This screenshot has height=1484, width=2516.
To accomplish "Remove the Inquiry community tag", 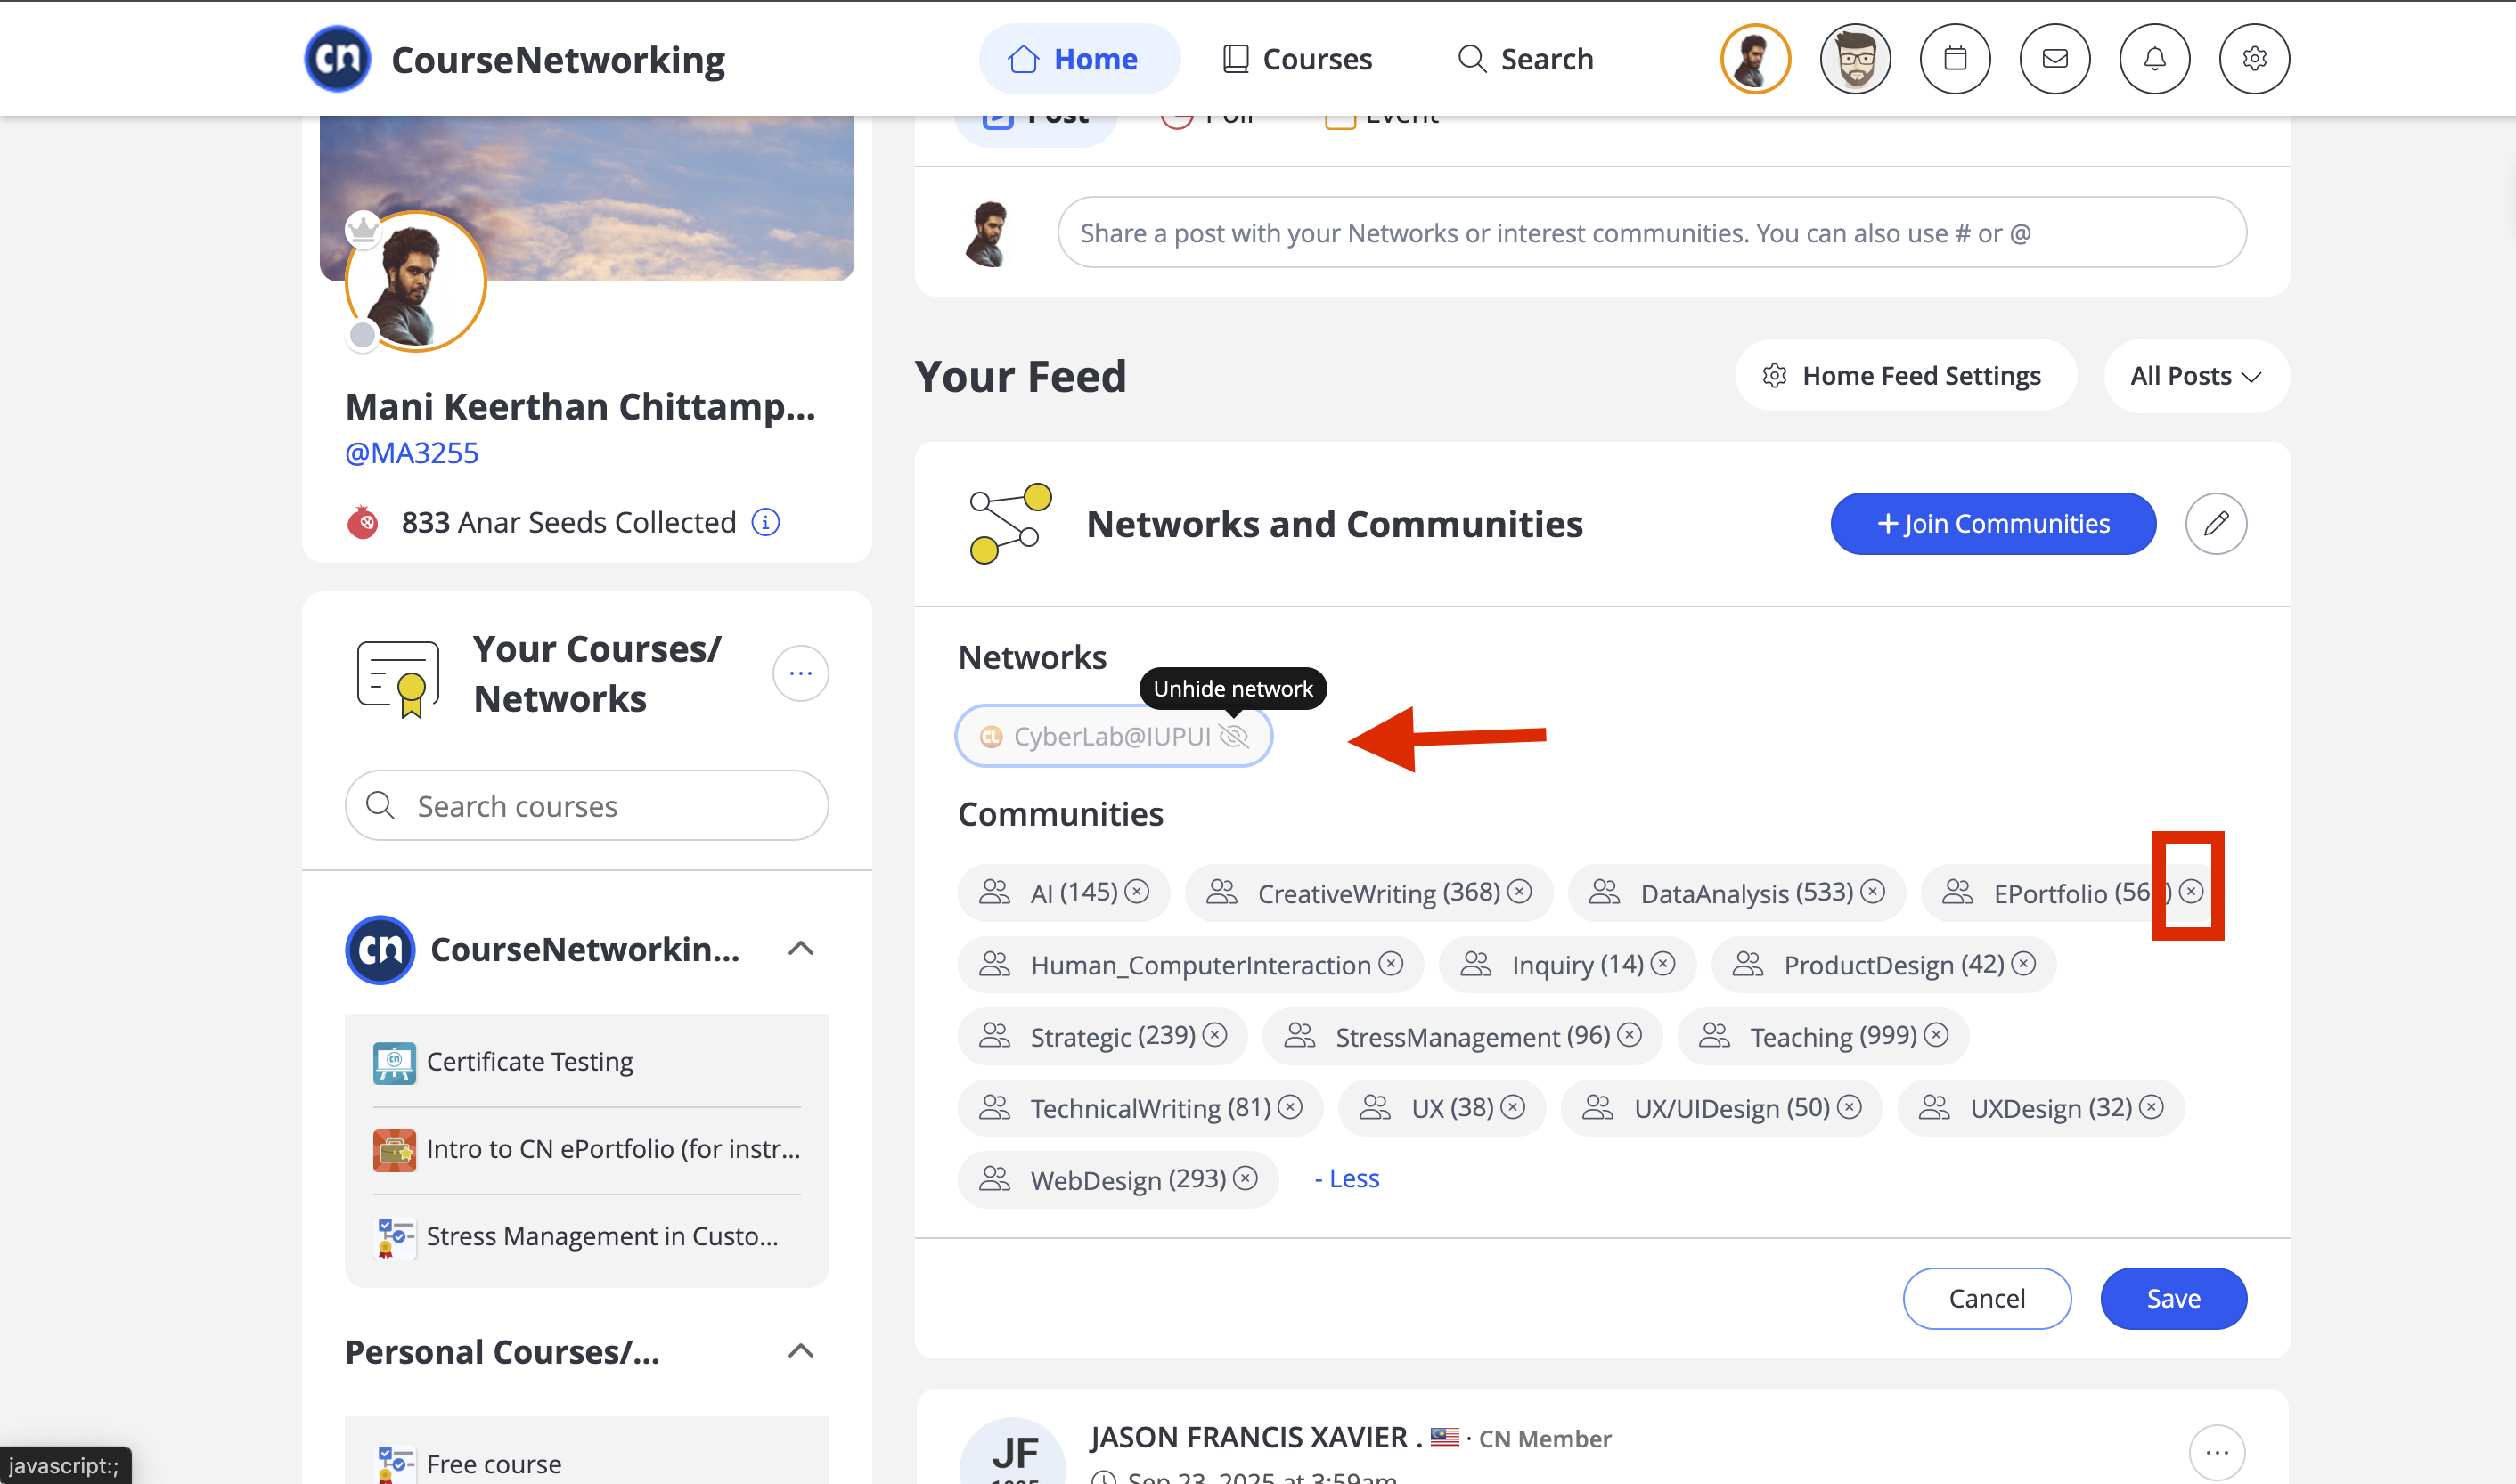I will (x=1663, y=963).
